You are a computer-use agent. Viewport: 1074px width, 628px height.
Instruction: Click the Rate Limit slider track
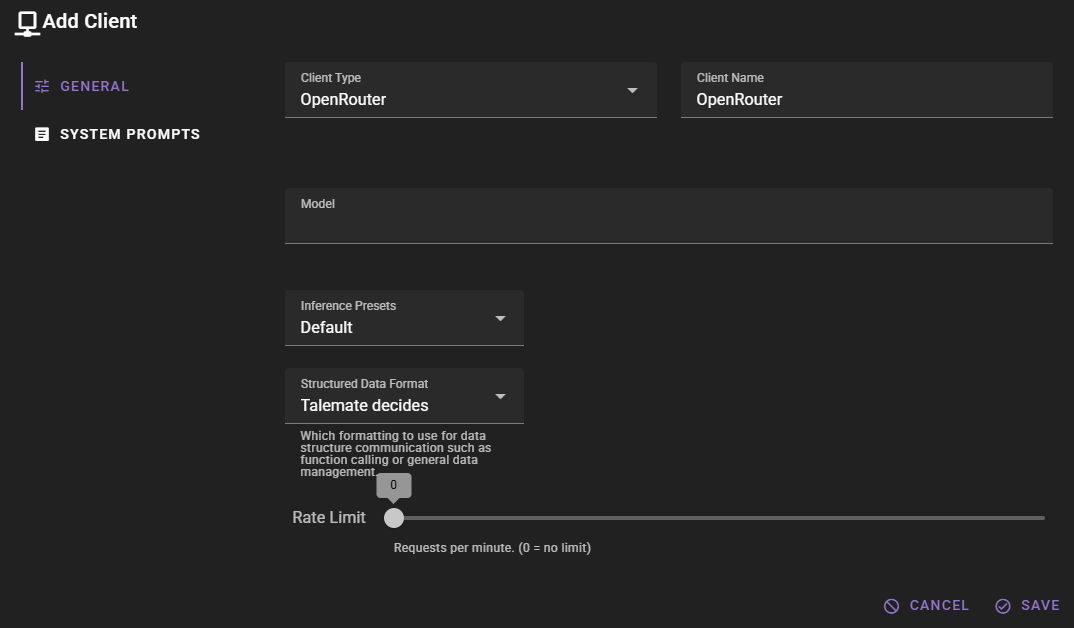(x=719, y=518)
